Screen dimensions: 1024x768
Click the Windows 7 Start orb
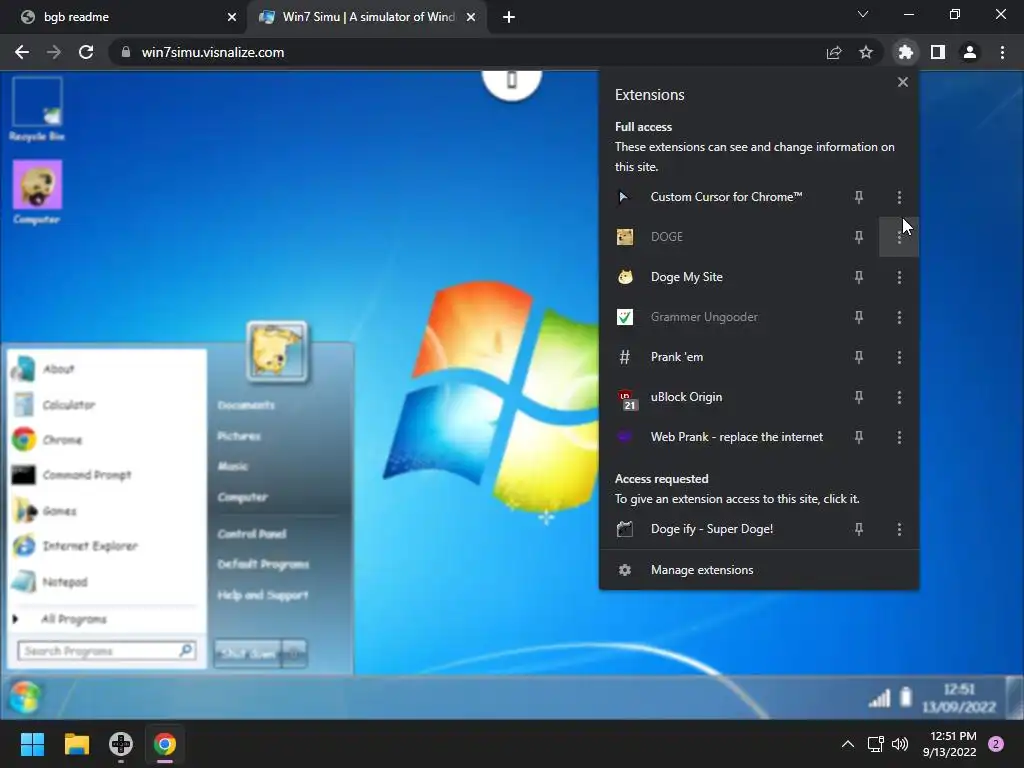[24, 697]
